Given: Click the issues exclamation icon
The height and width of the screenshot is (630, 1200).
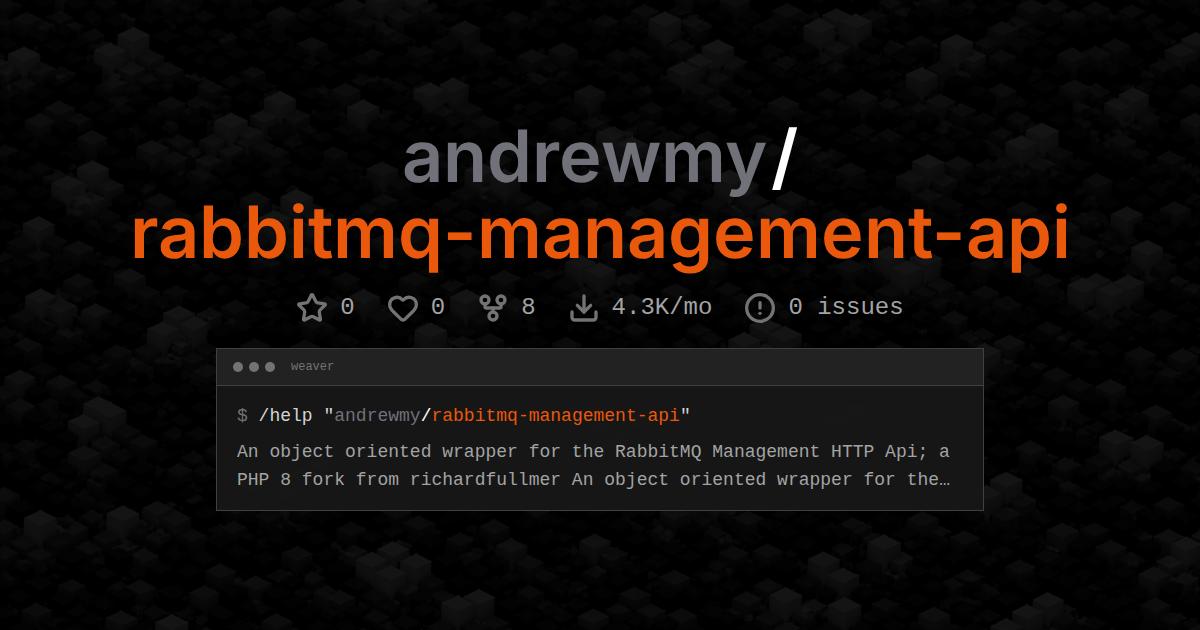Looking at the screenshot, I should 760,307.
